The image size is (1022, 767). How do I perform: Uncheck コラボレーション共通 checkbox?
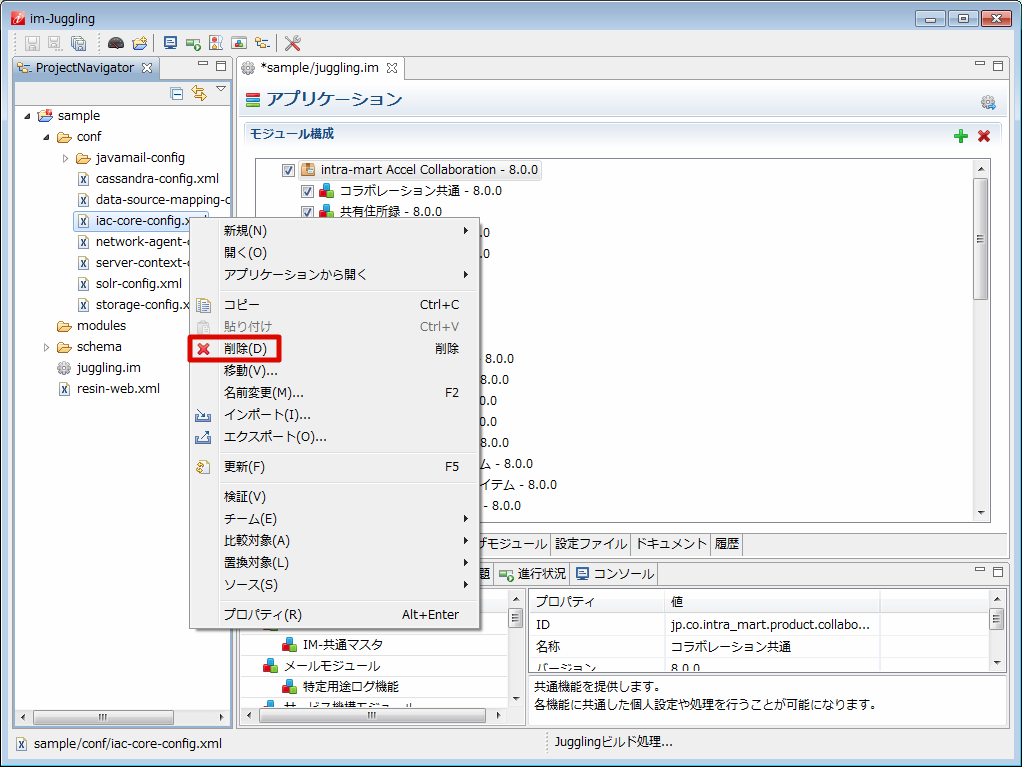click(307, 192)
